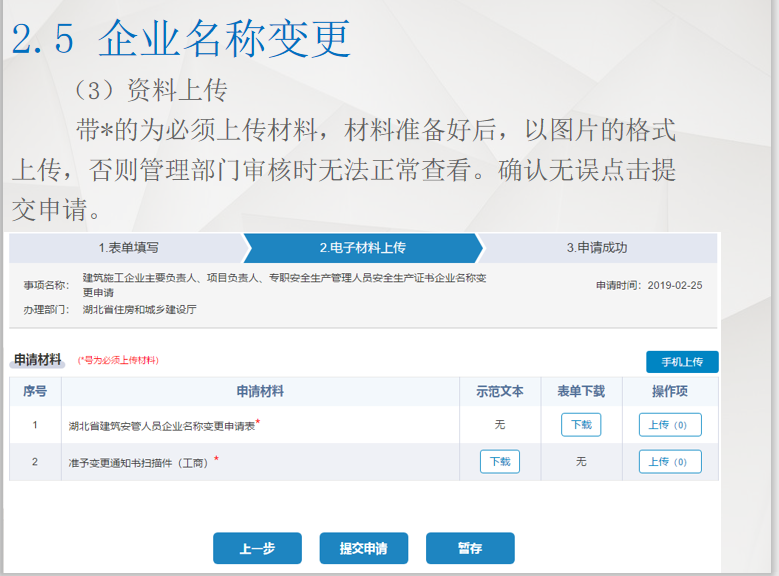Click sequence number 2 cell
This screenshot has height=576, width=779.
coord(35,462)
